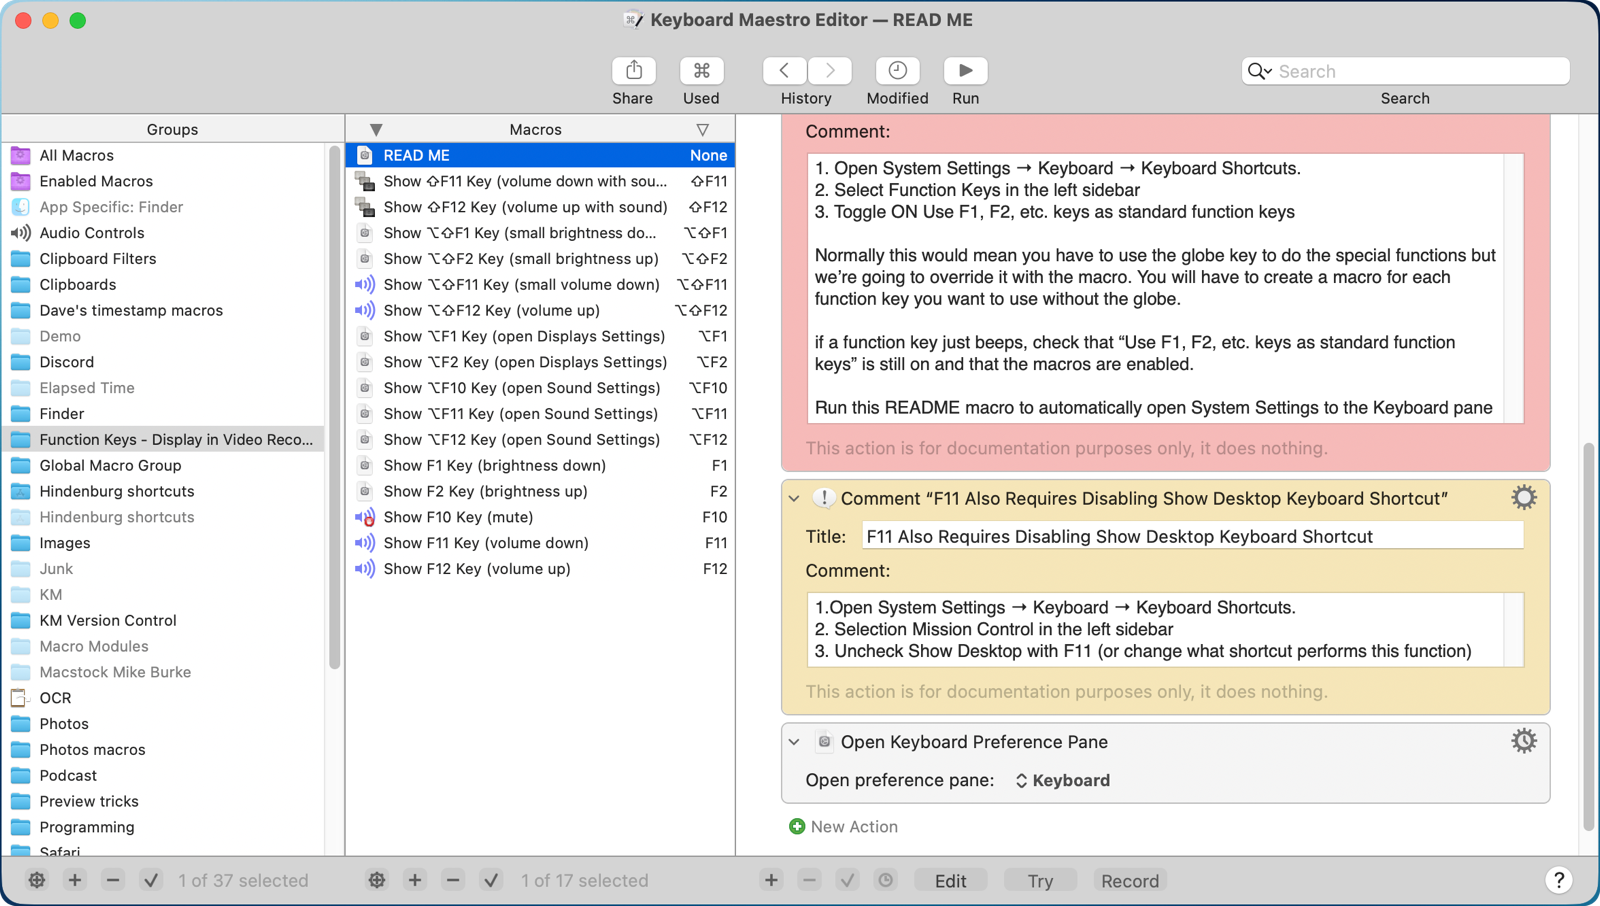Screen dimensions: 1600x906
Task: Click the macro sort triangle left of Macros
Action: pyautogui.click(x=376, y=129)
